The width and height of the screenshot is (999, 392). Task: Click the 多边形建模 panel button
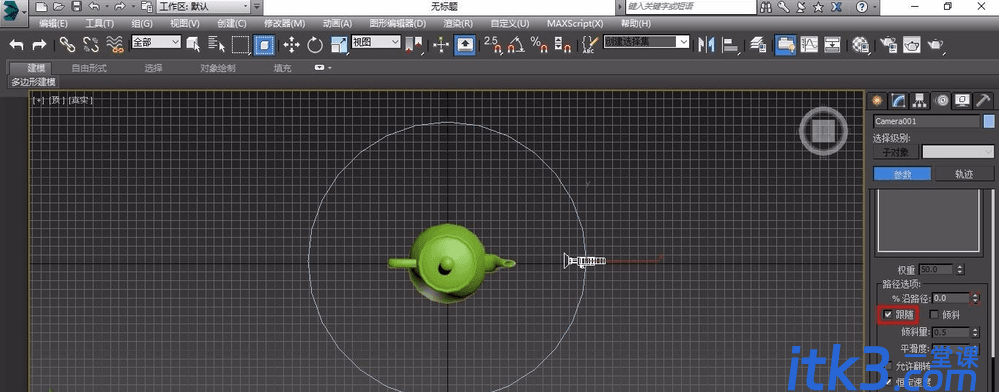(x=34, y=82)
